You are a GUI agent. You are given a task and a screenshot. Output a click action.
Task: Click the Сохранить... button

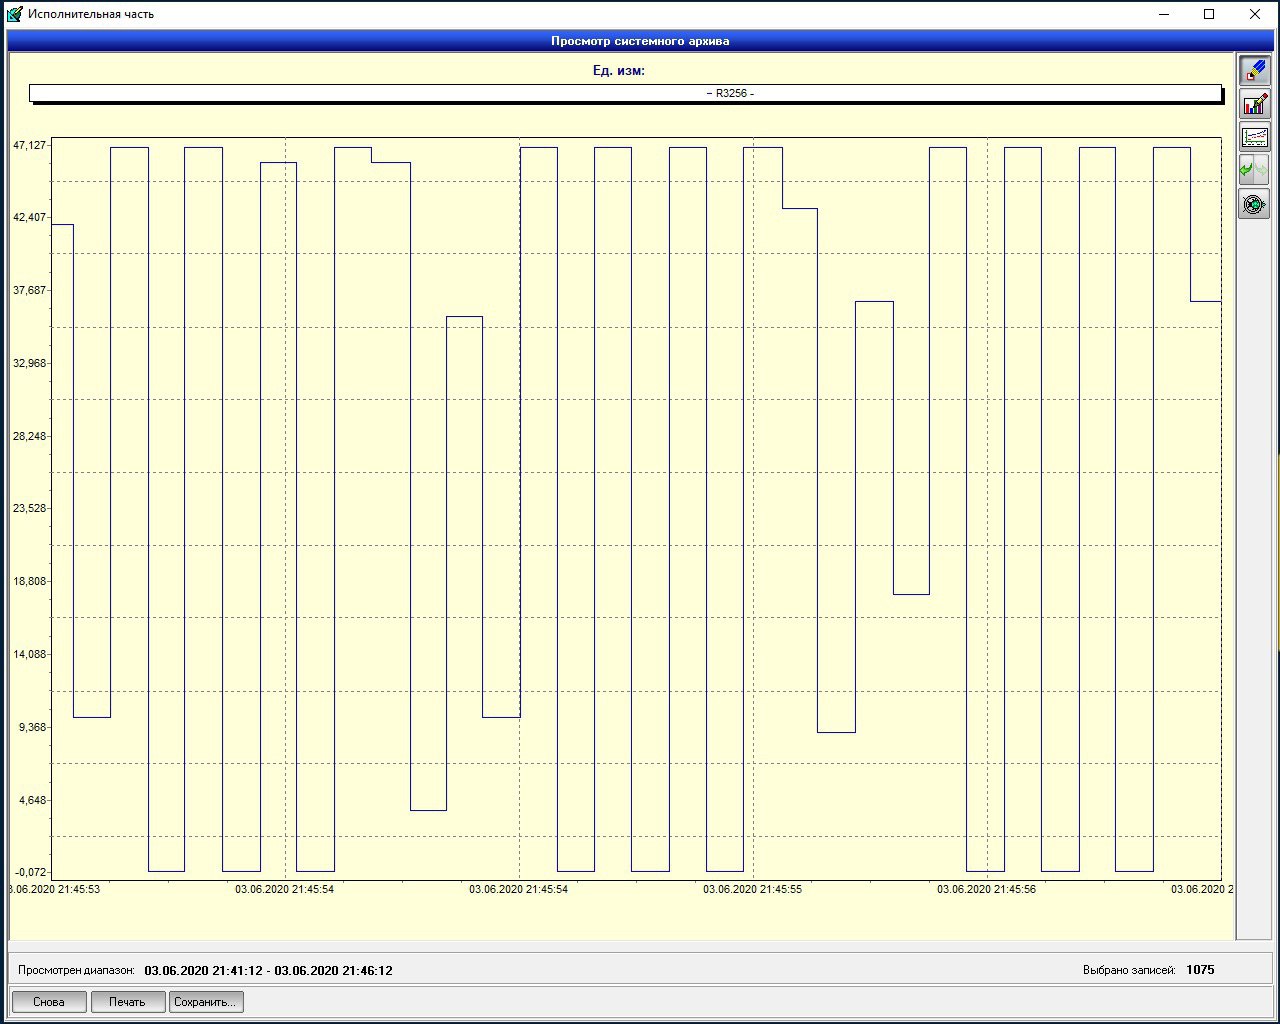[x=206, y=1001]
